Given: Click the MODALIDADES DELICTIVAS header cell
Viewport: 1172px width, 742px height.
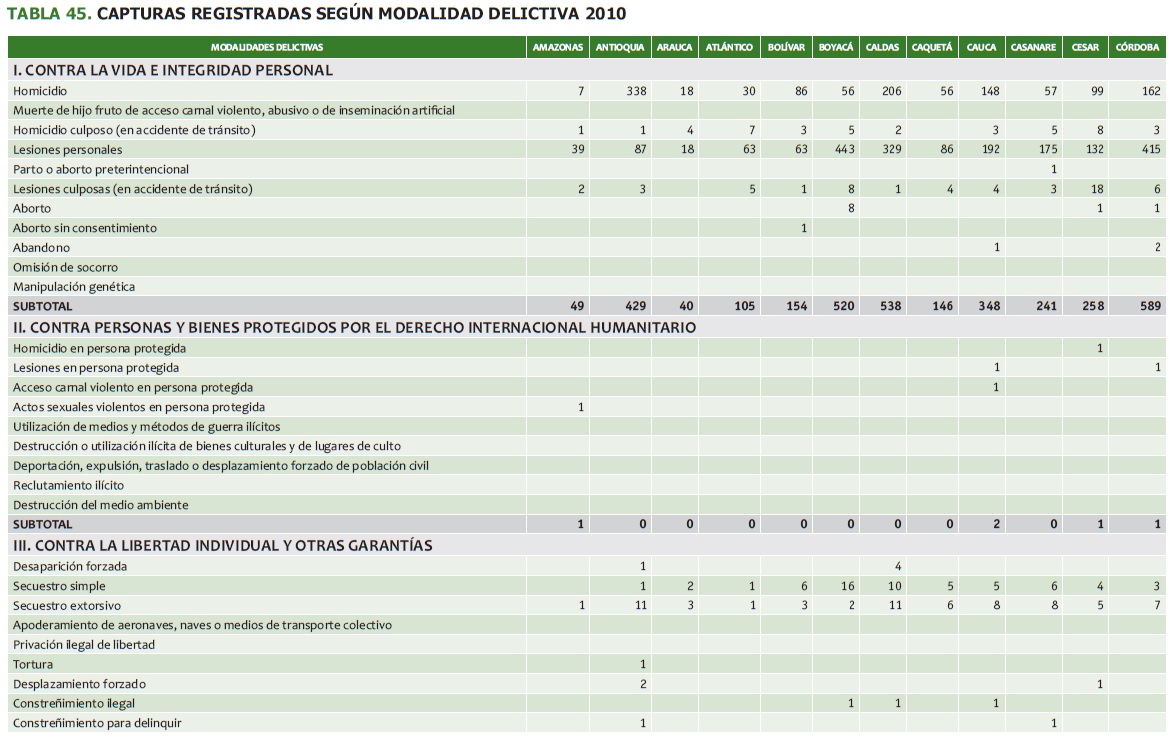Looking at the screenshot, I should click(x=267, y=47).
